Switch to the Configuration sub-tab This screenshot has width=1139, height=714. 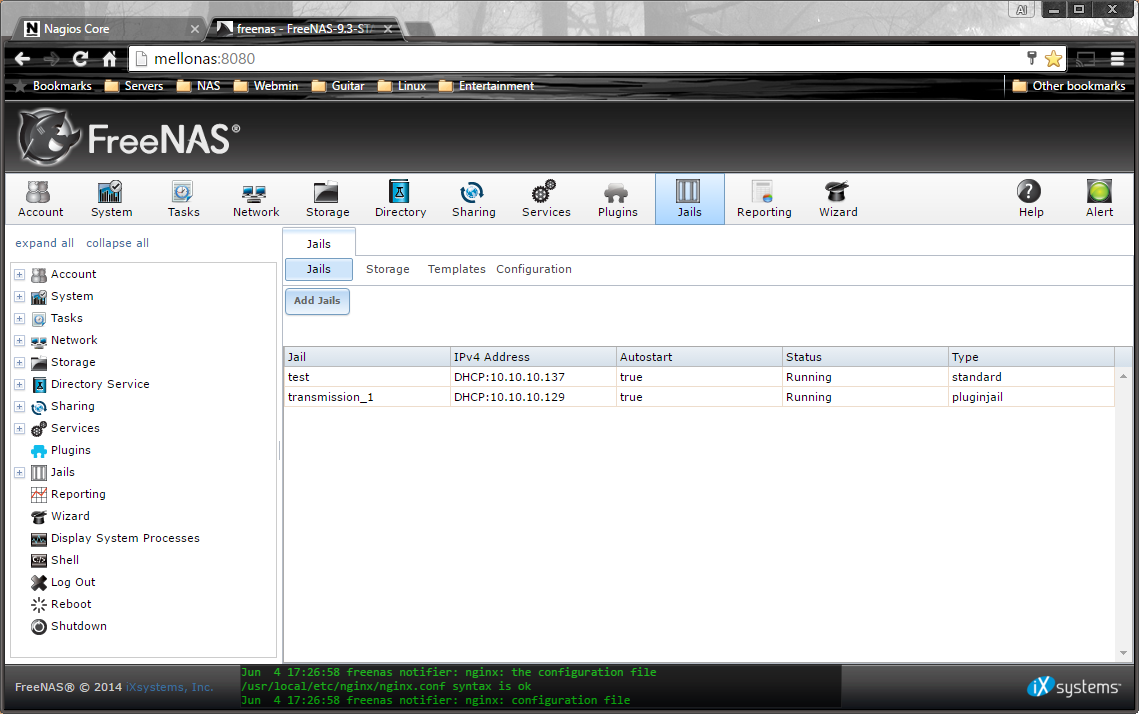pos(534,269)
